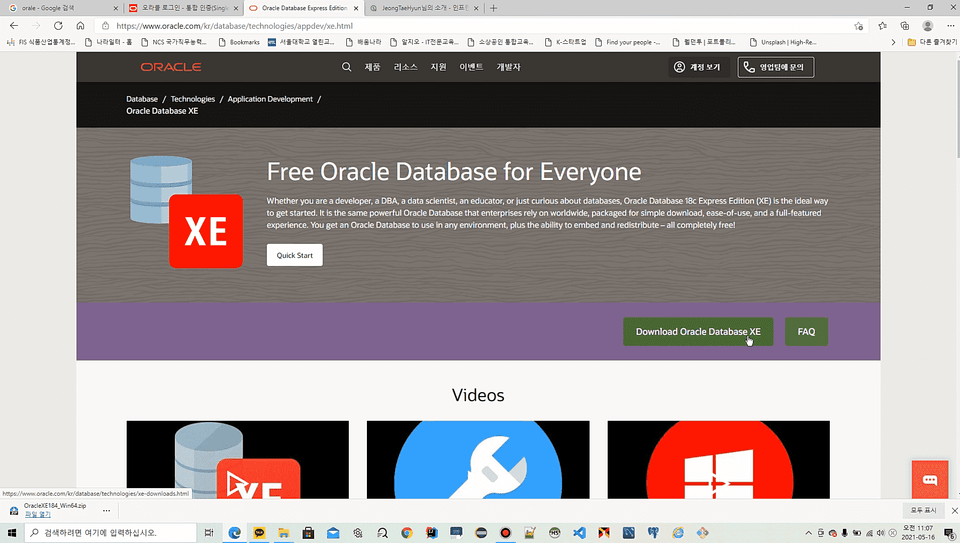The image size is (960, 543).
Task: Follow the Technologies breadcrumb link
Action: [193, 99]
